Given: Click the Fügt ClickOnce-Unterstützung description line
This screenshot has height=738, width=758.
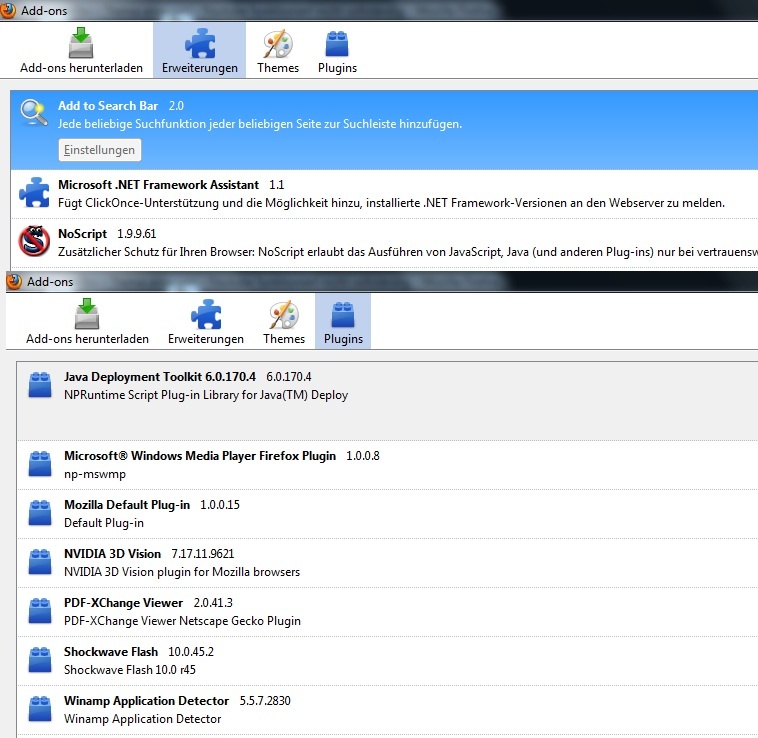Looking at the screenshot, I should (392, 203).
